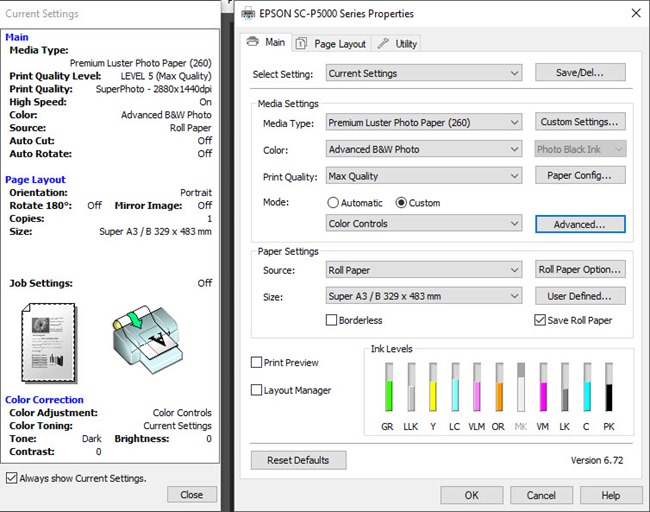Open the paper Source dropdown

tap(424, 270)
